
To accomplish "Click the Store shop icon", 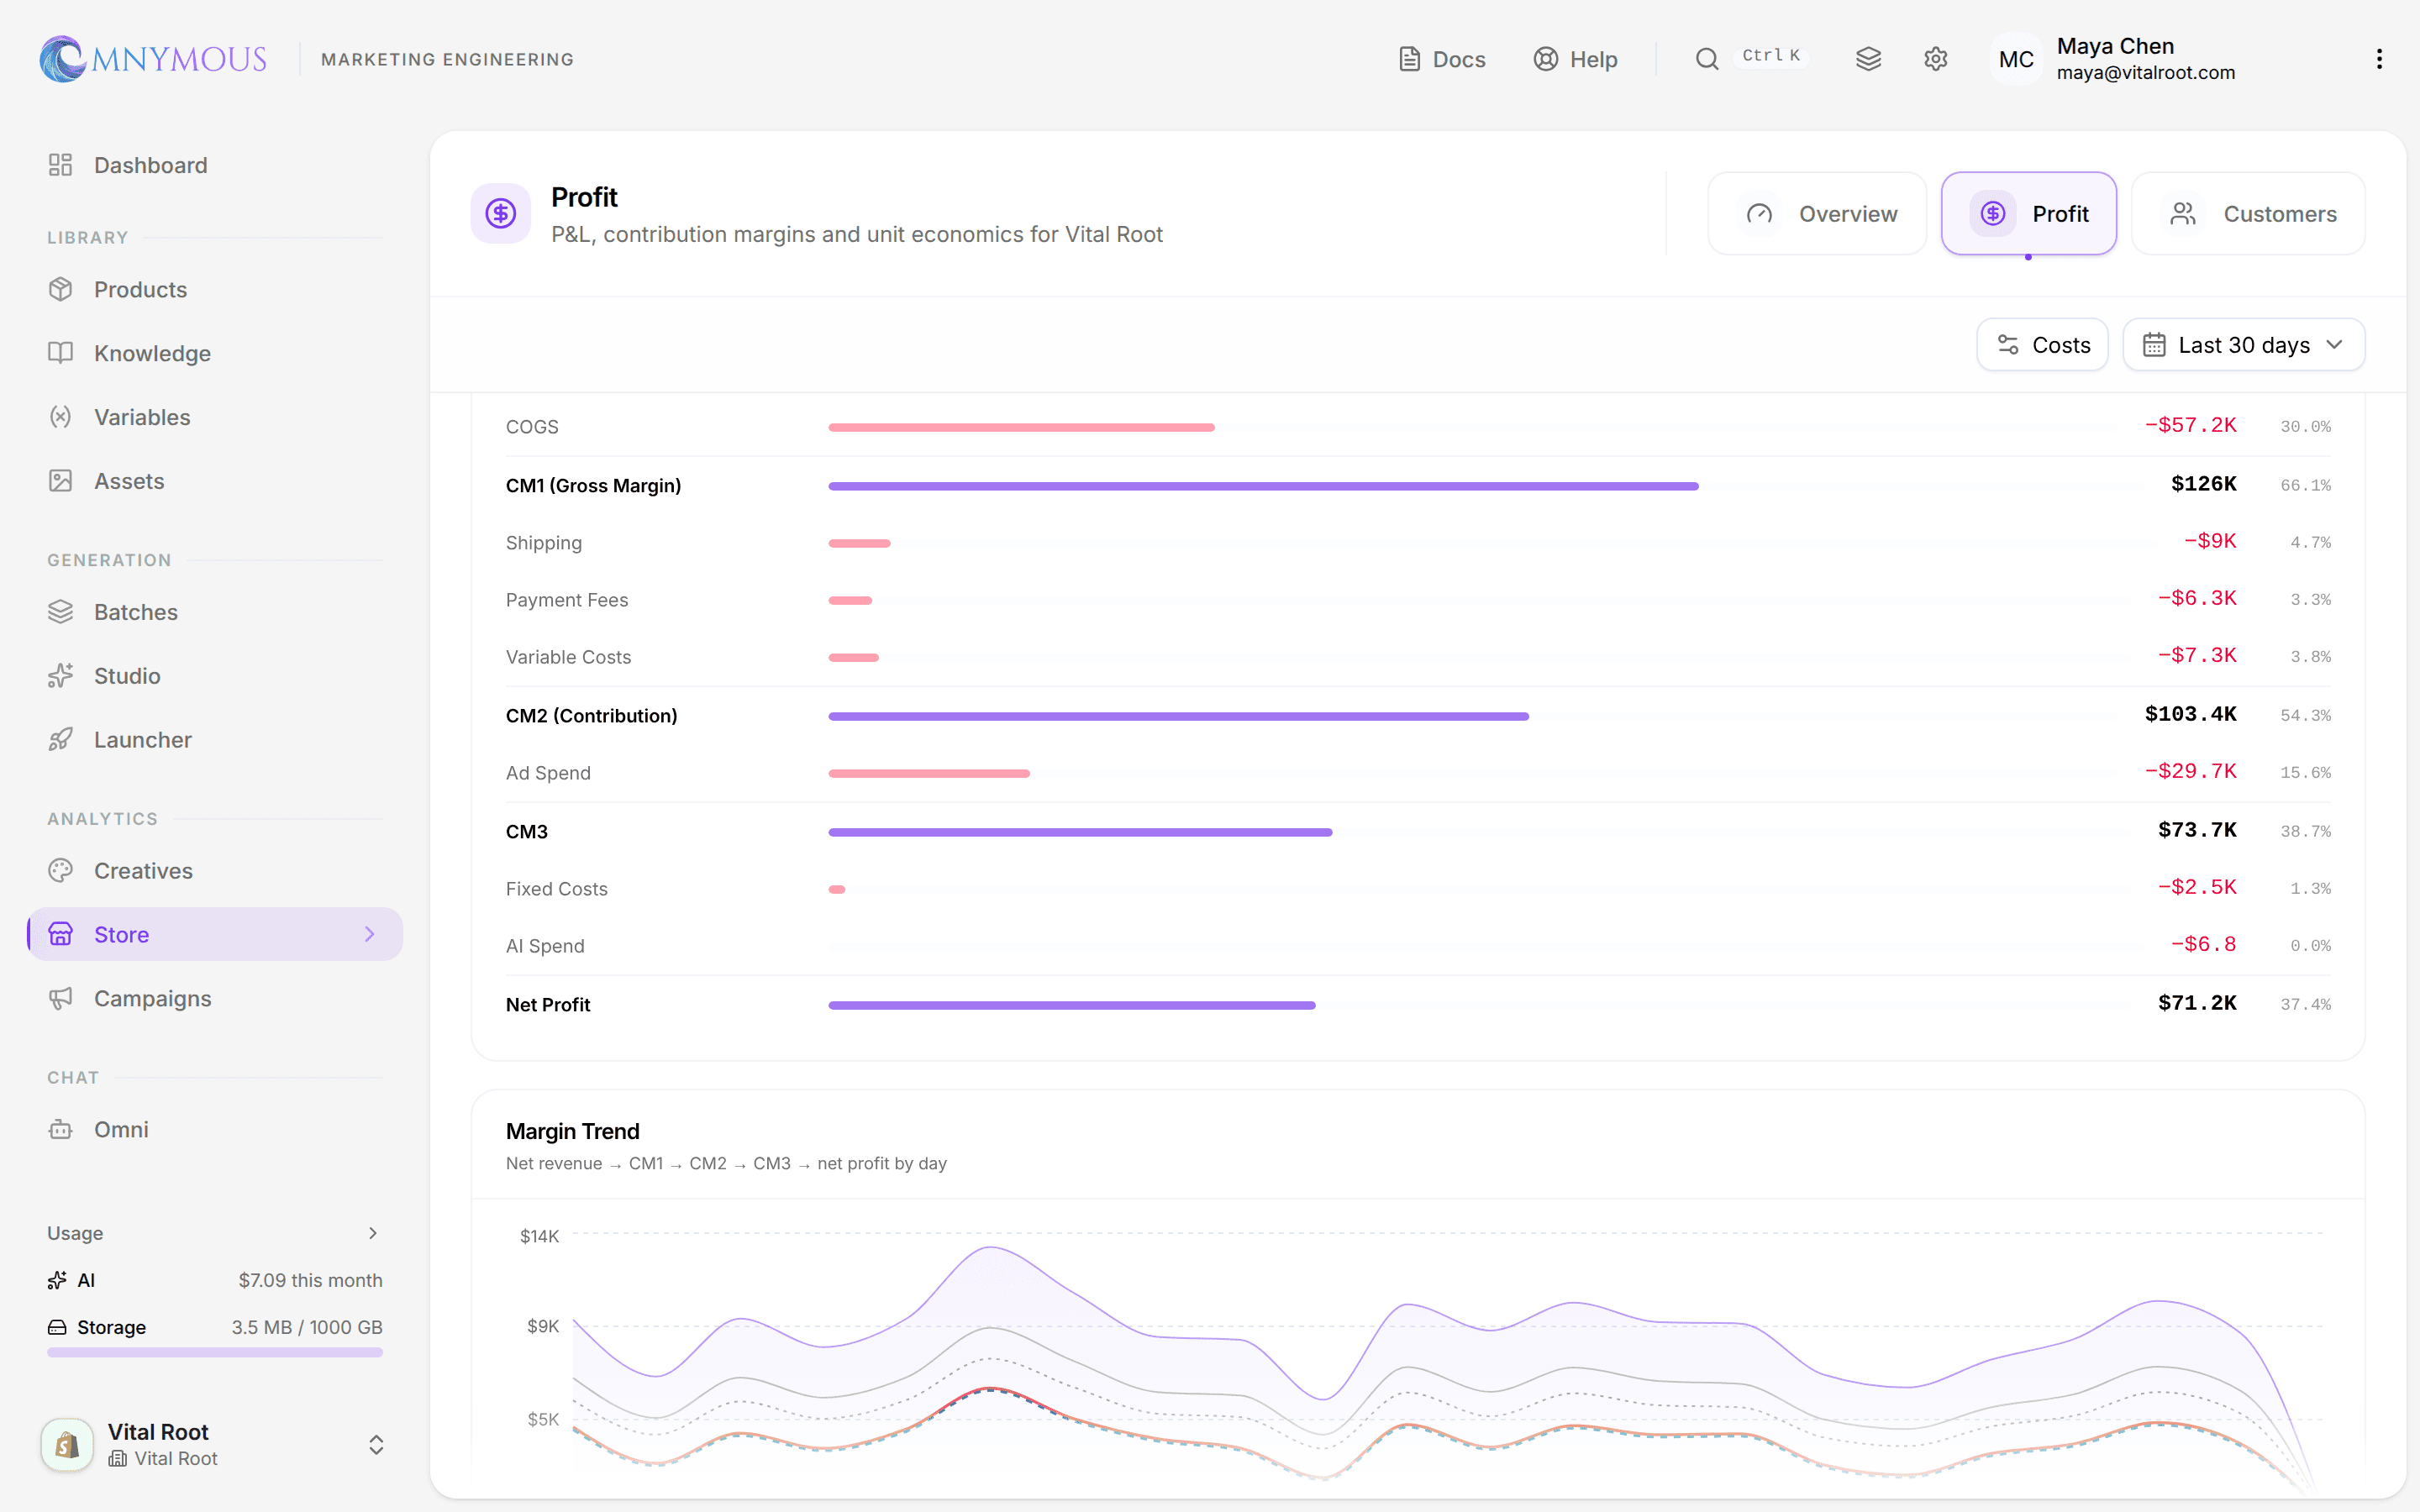I will (61, 934).
